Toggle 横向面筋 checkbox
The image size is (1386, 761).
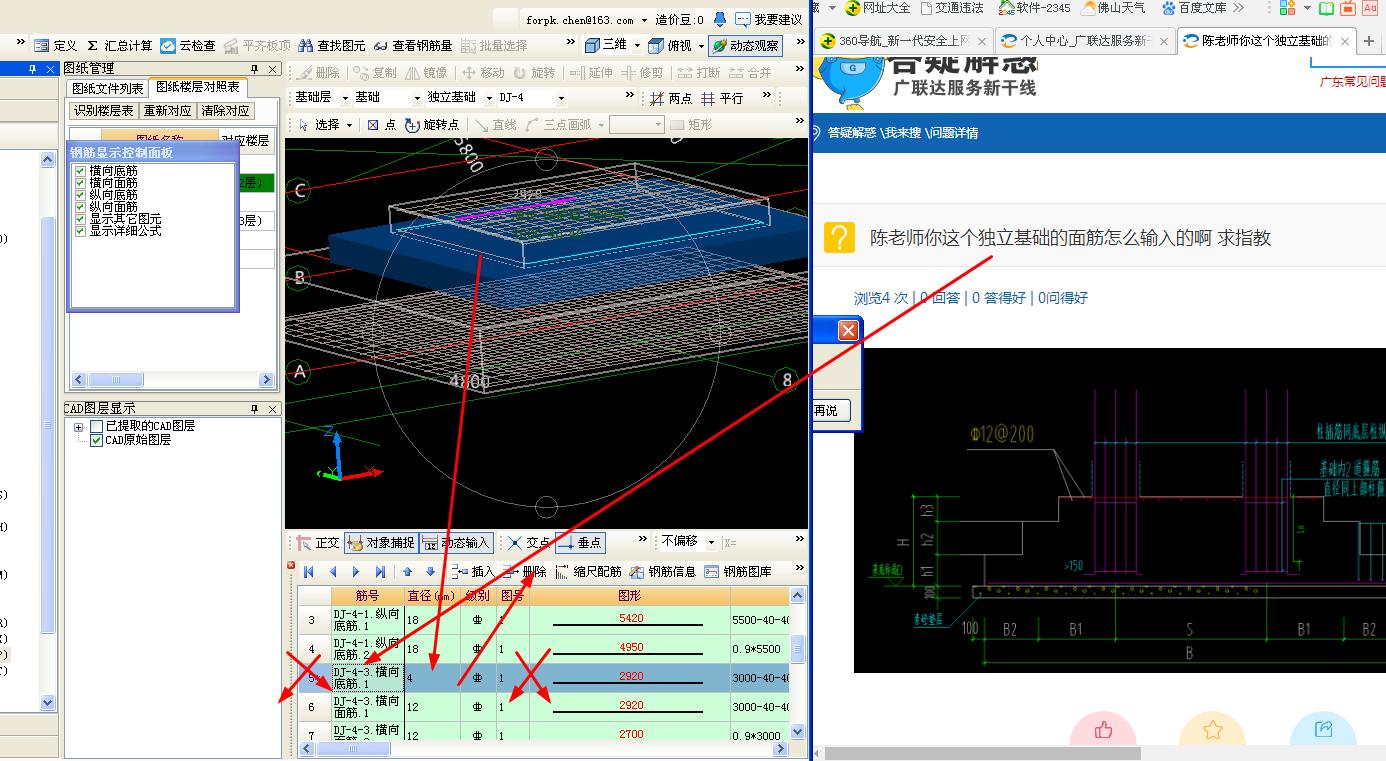81,183
